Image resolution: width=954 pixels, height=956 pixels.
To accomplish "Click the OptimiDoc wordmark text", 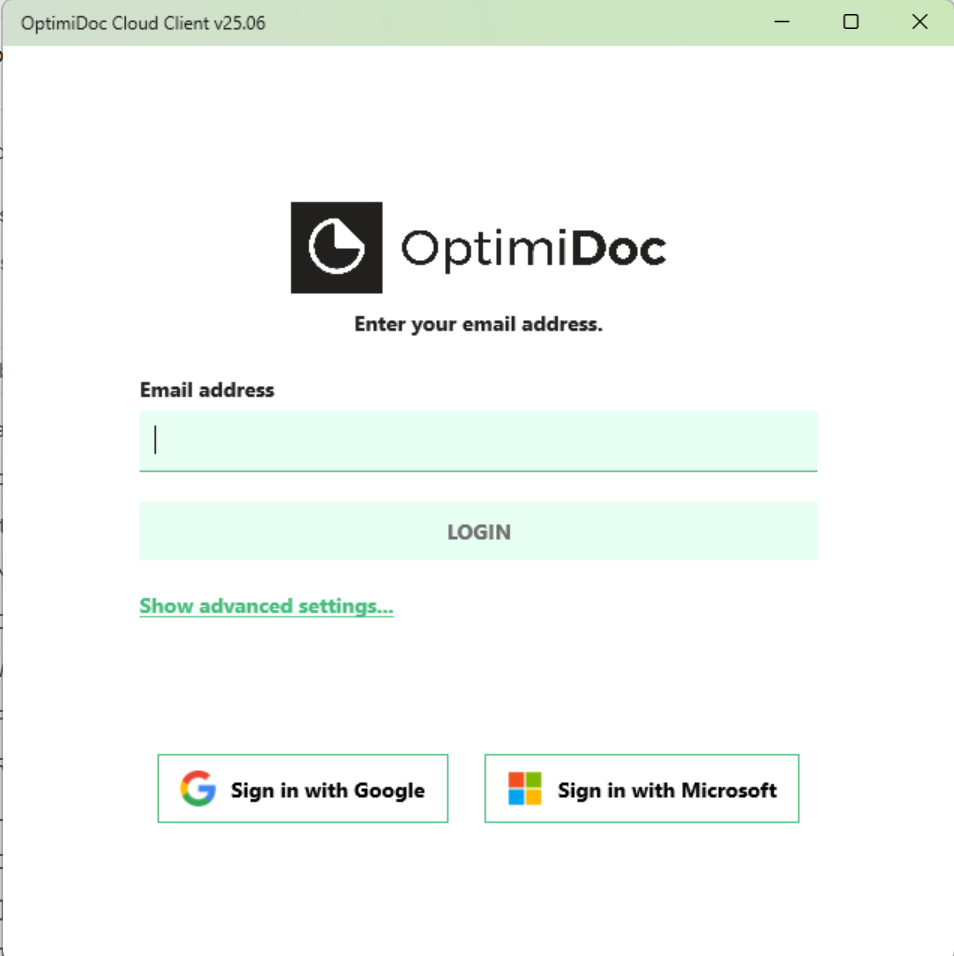I will pos(532,248).
